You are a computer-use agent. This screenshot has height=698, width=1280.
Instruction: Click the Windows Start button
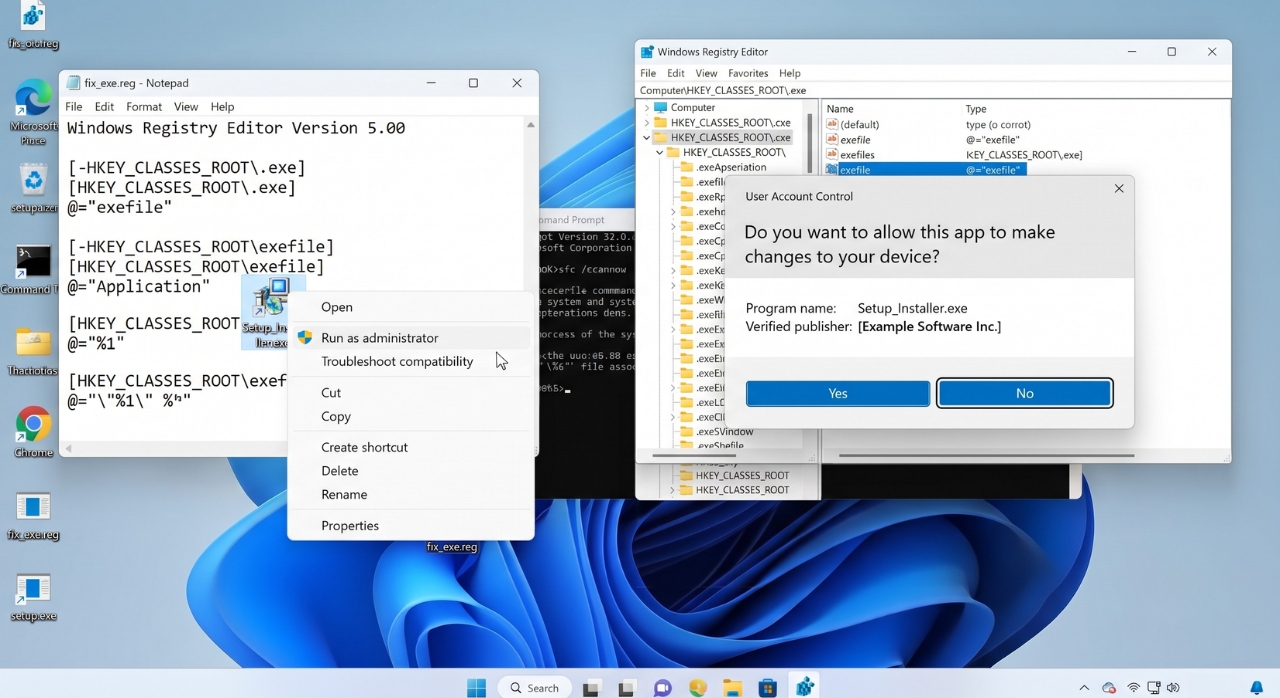(476, 687)
